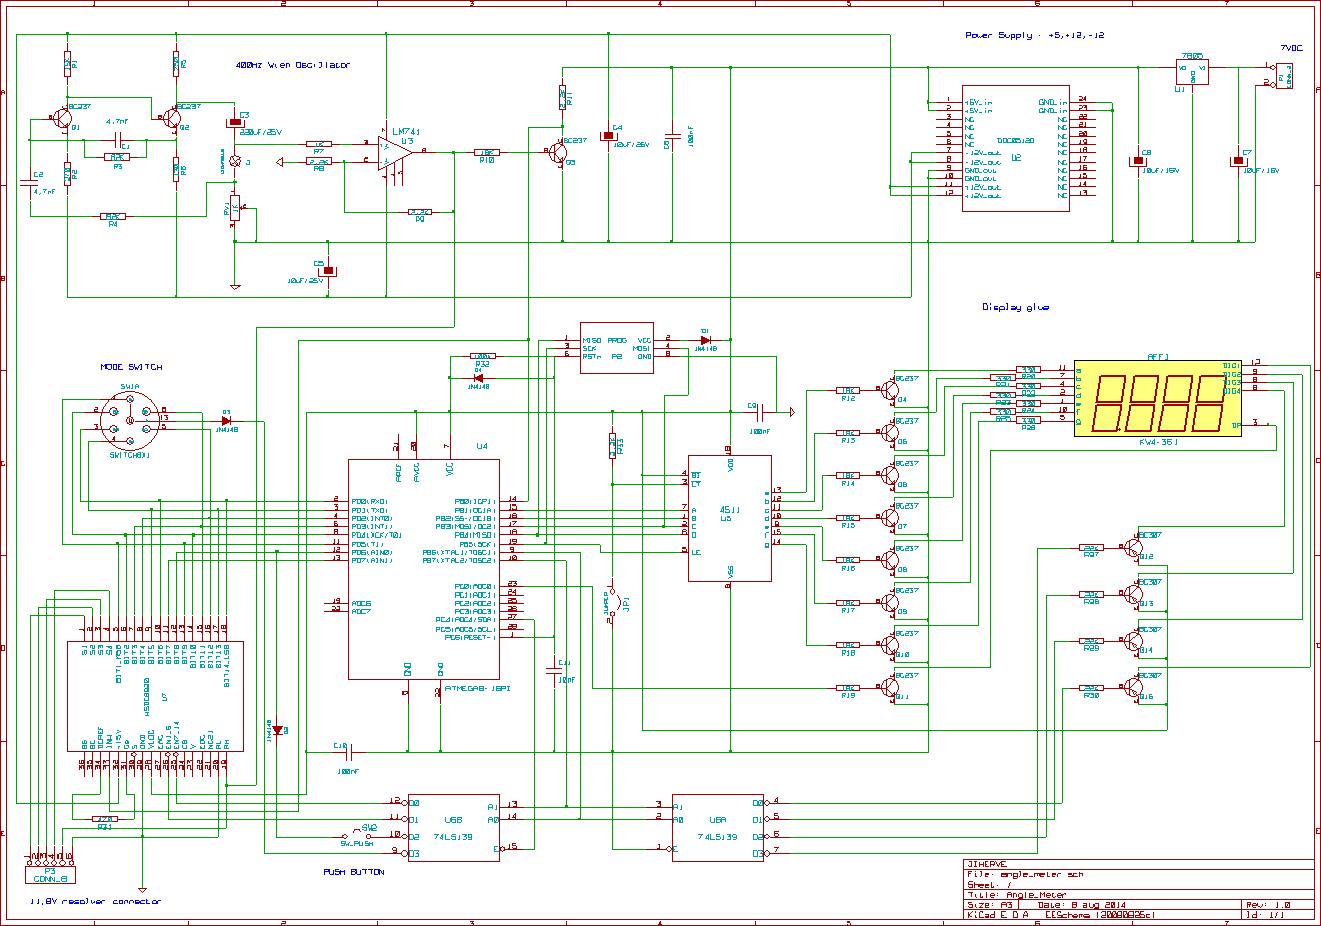This screenshot has width=1321, height=926.
Task: Select the 74LS139 block U6A
Action: [x=720, y=828]
